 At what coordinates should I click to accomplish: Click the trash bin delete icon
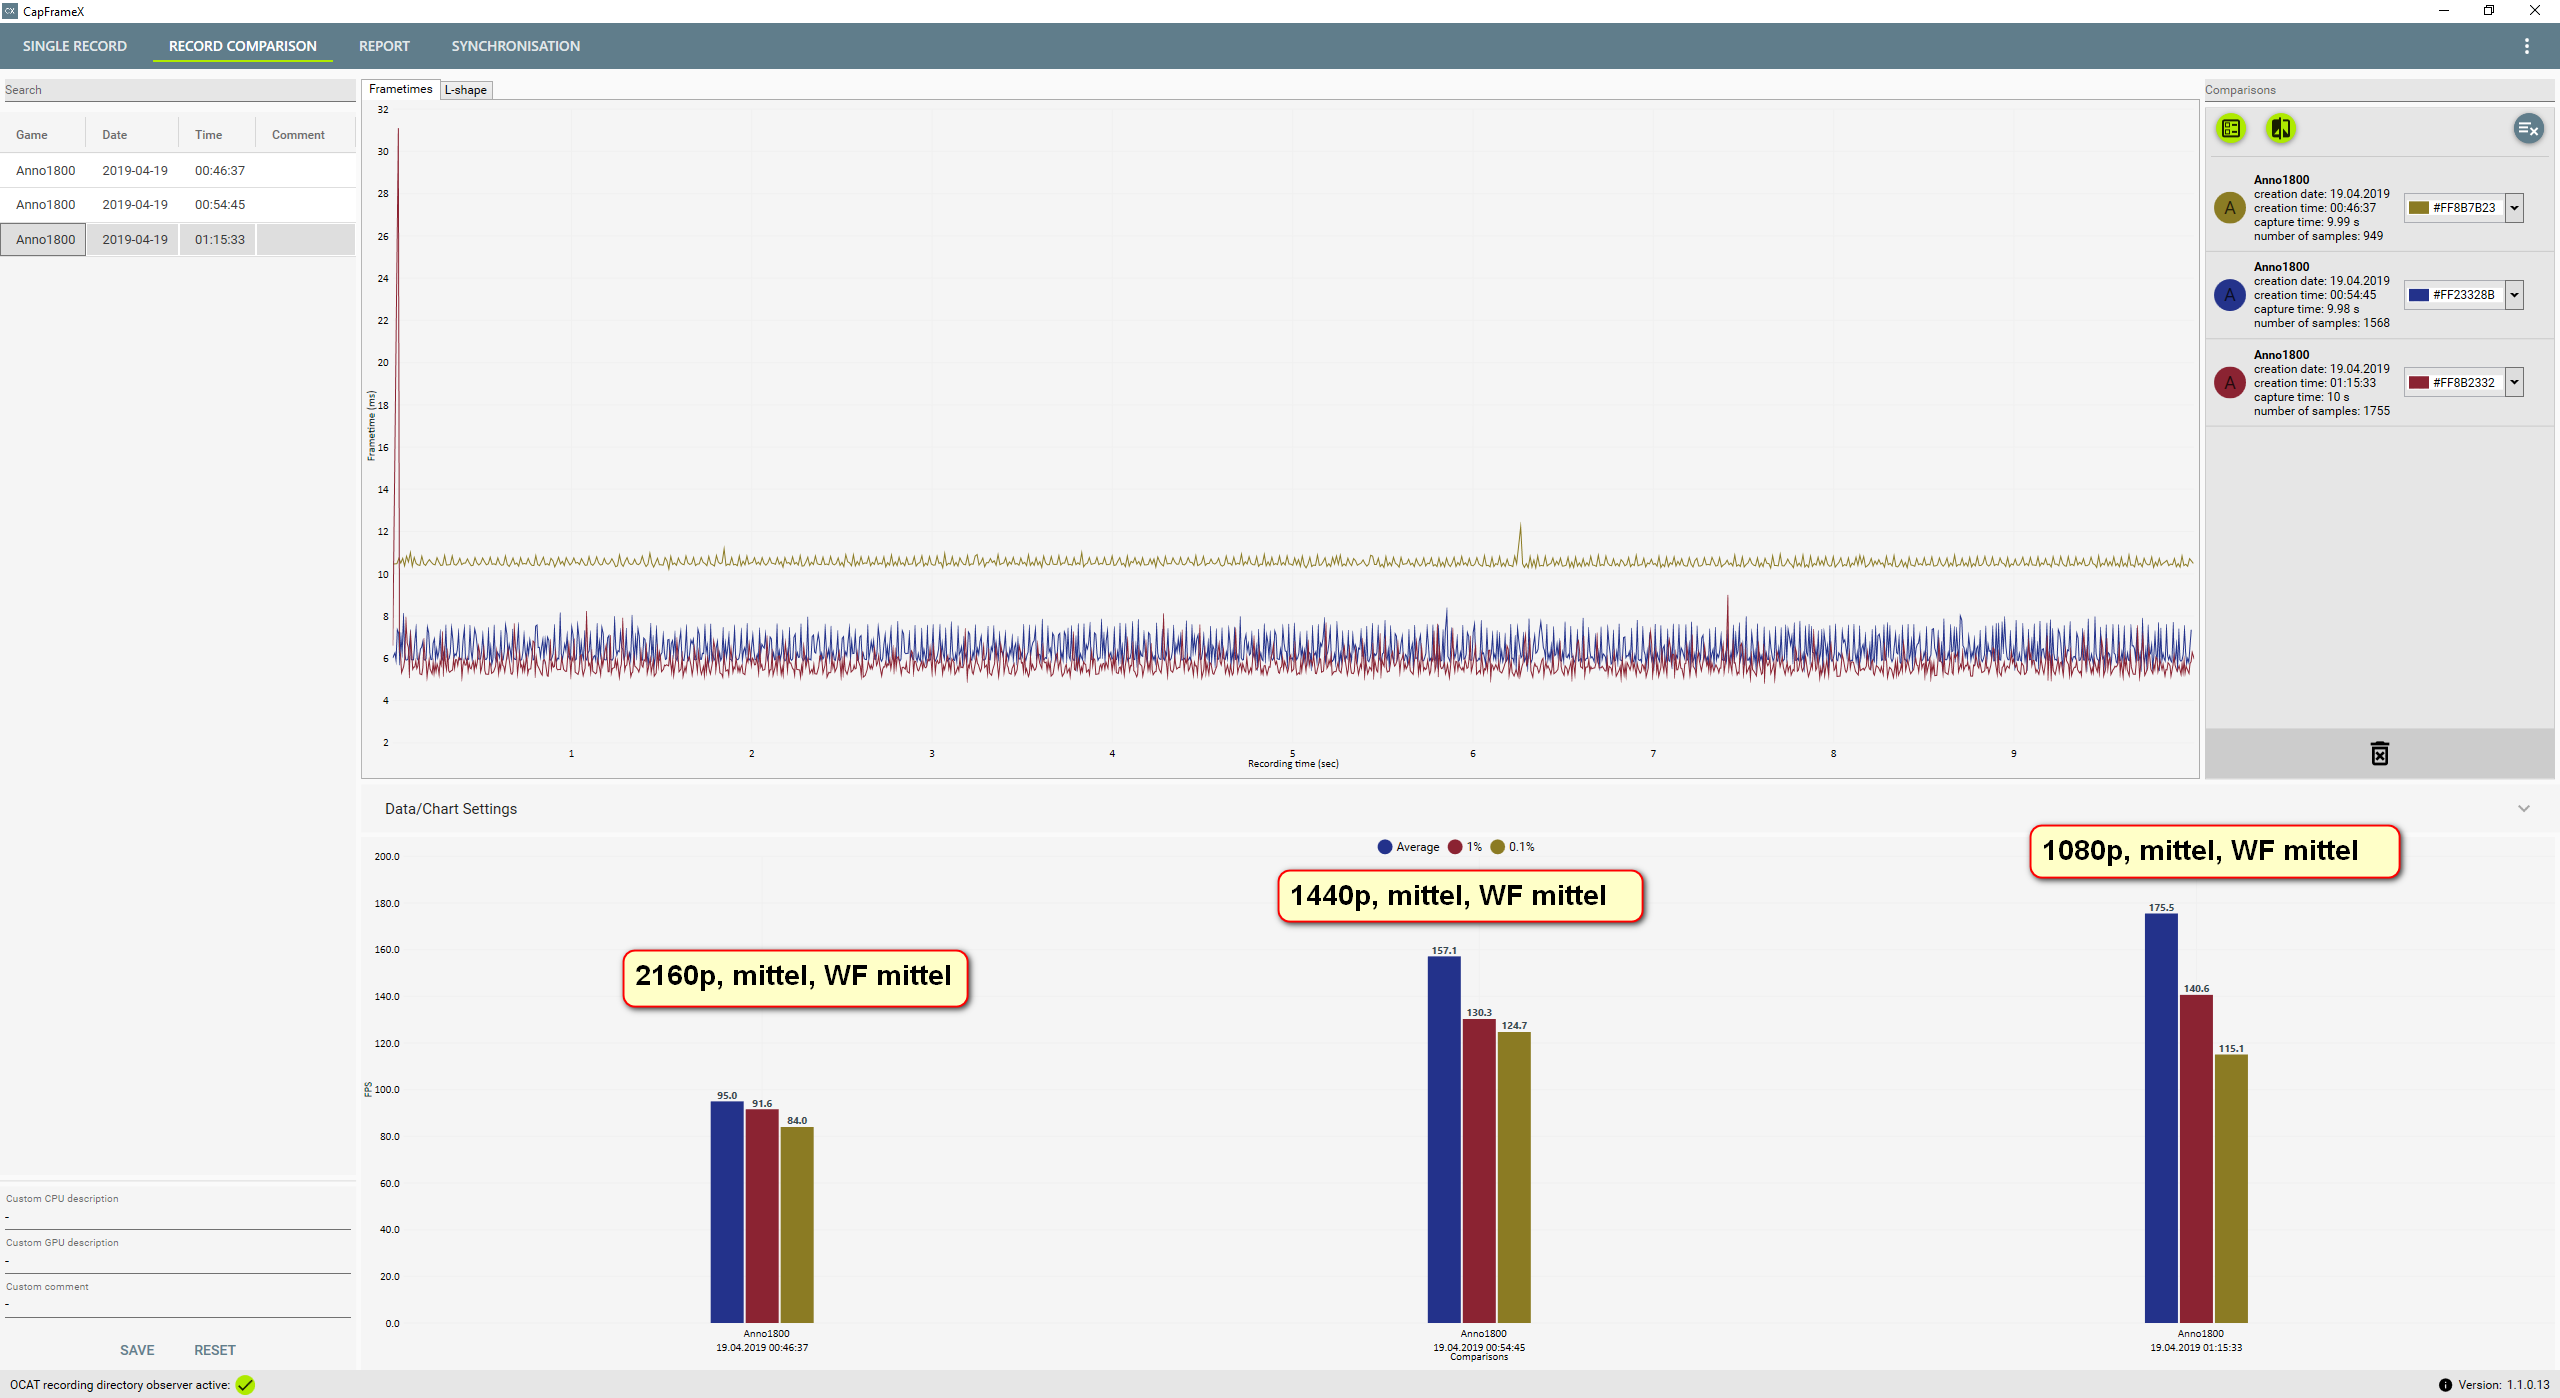pos(2379,754)
